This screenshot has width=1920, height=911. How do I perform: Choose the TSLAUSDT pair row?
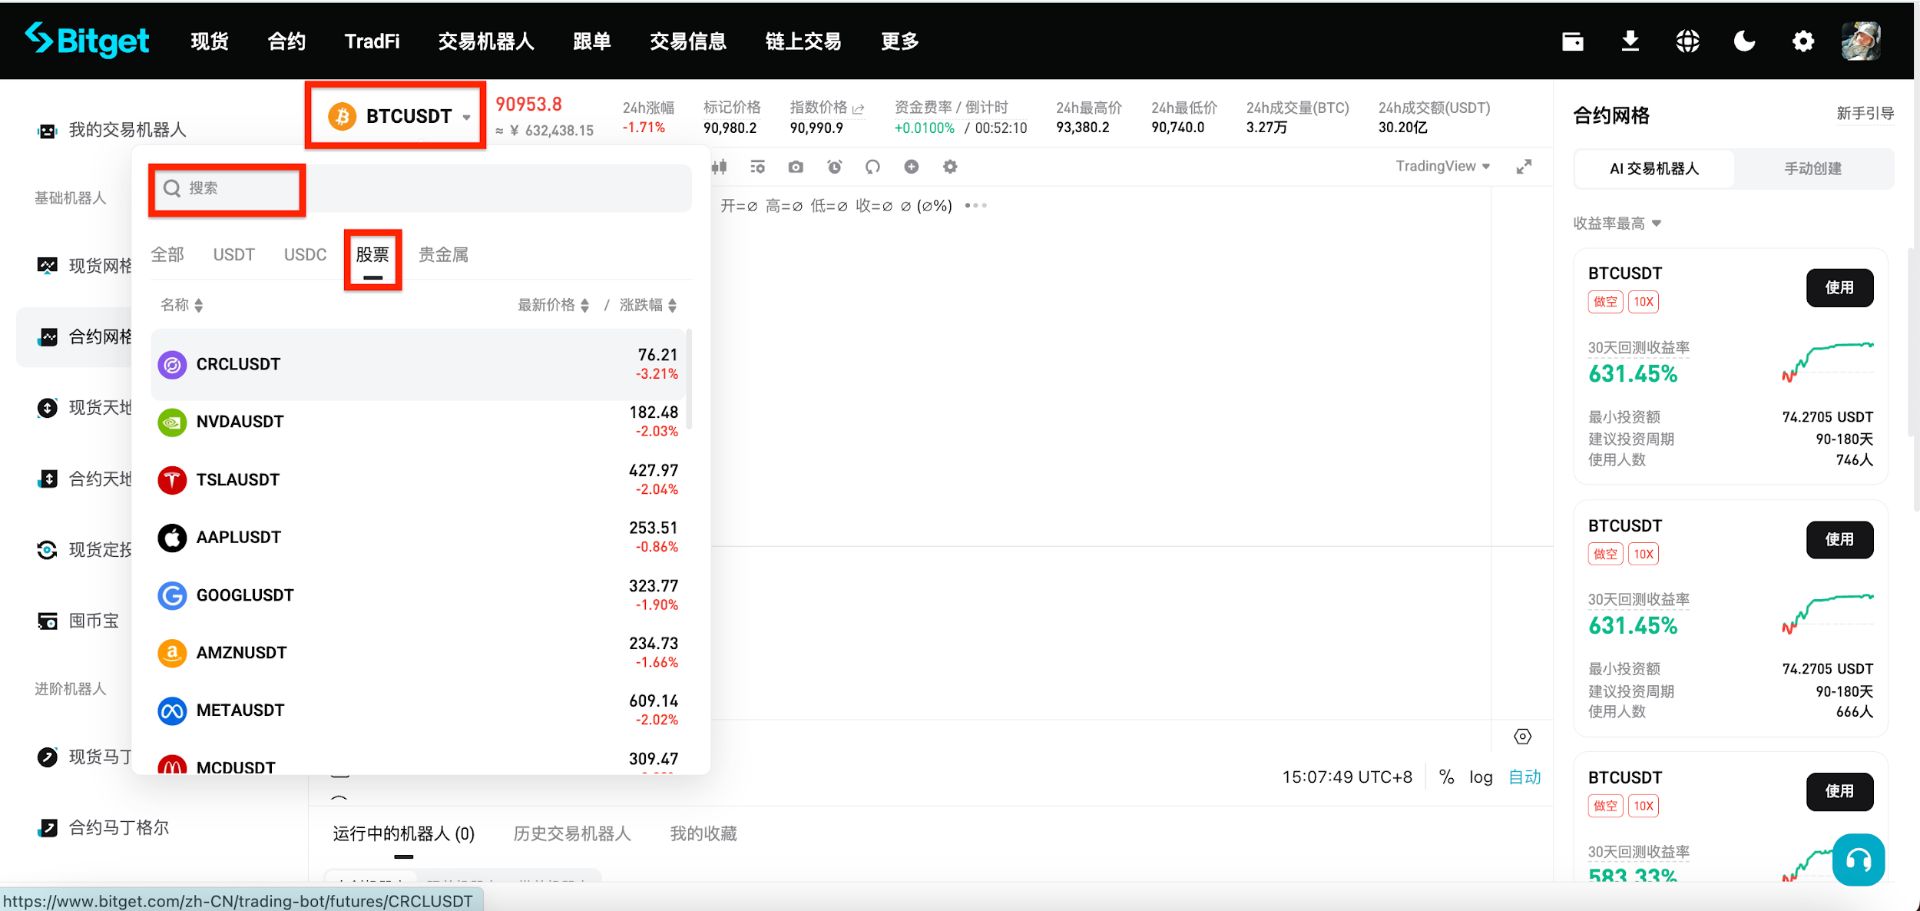418,480
